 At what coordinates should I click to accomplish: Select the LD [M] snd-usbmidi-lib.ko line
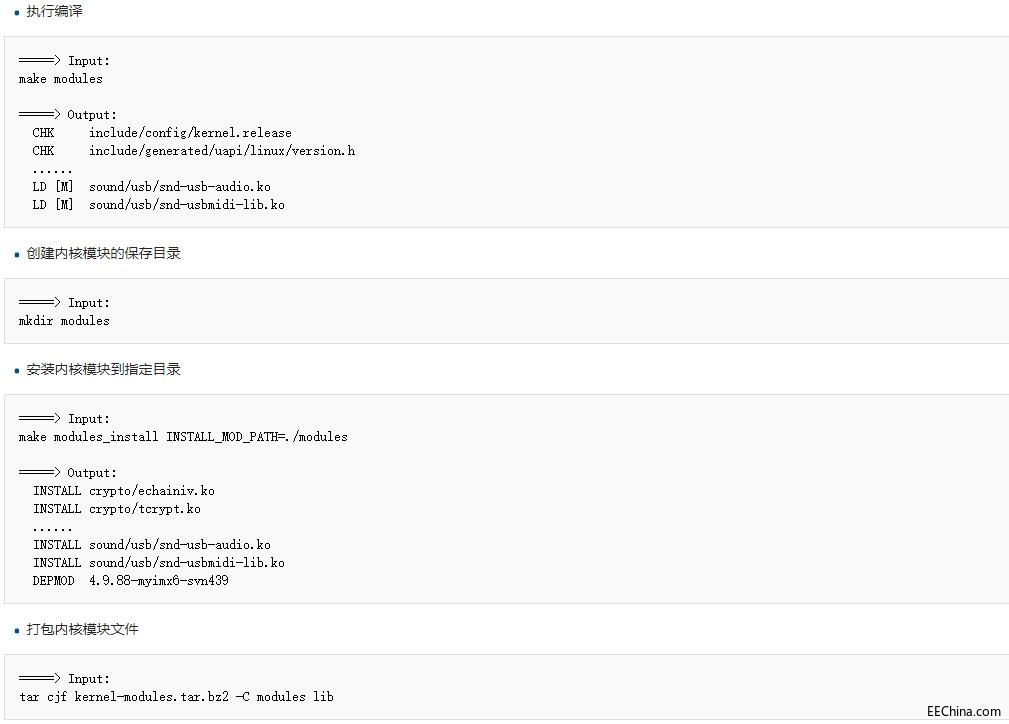pyautogui.click(x=158, y=205)
